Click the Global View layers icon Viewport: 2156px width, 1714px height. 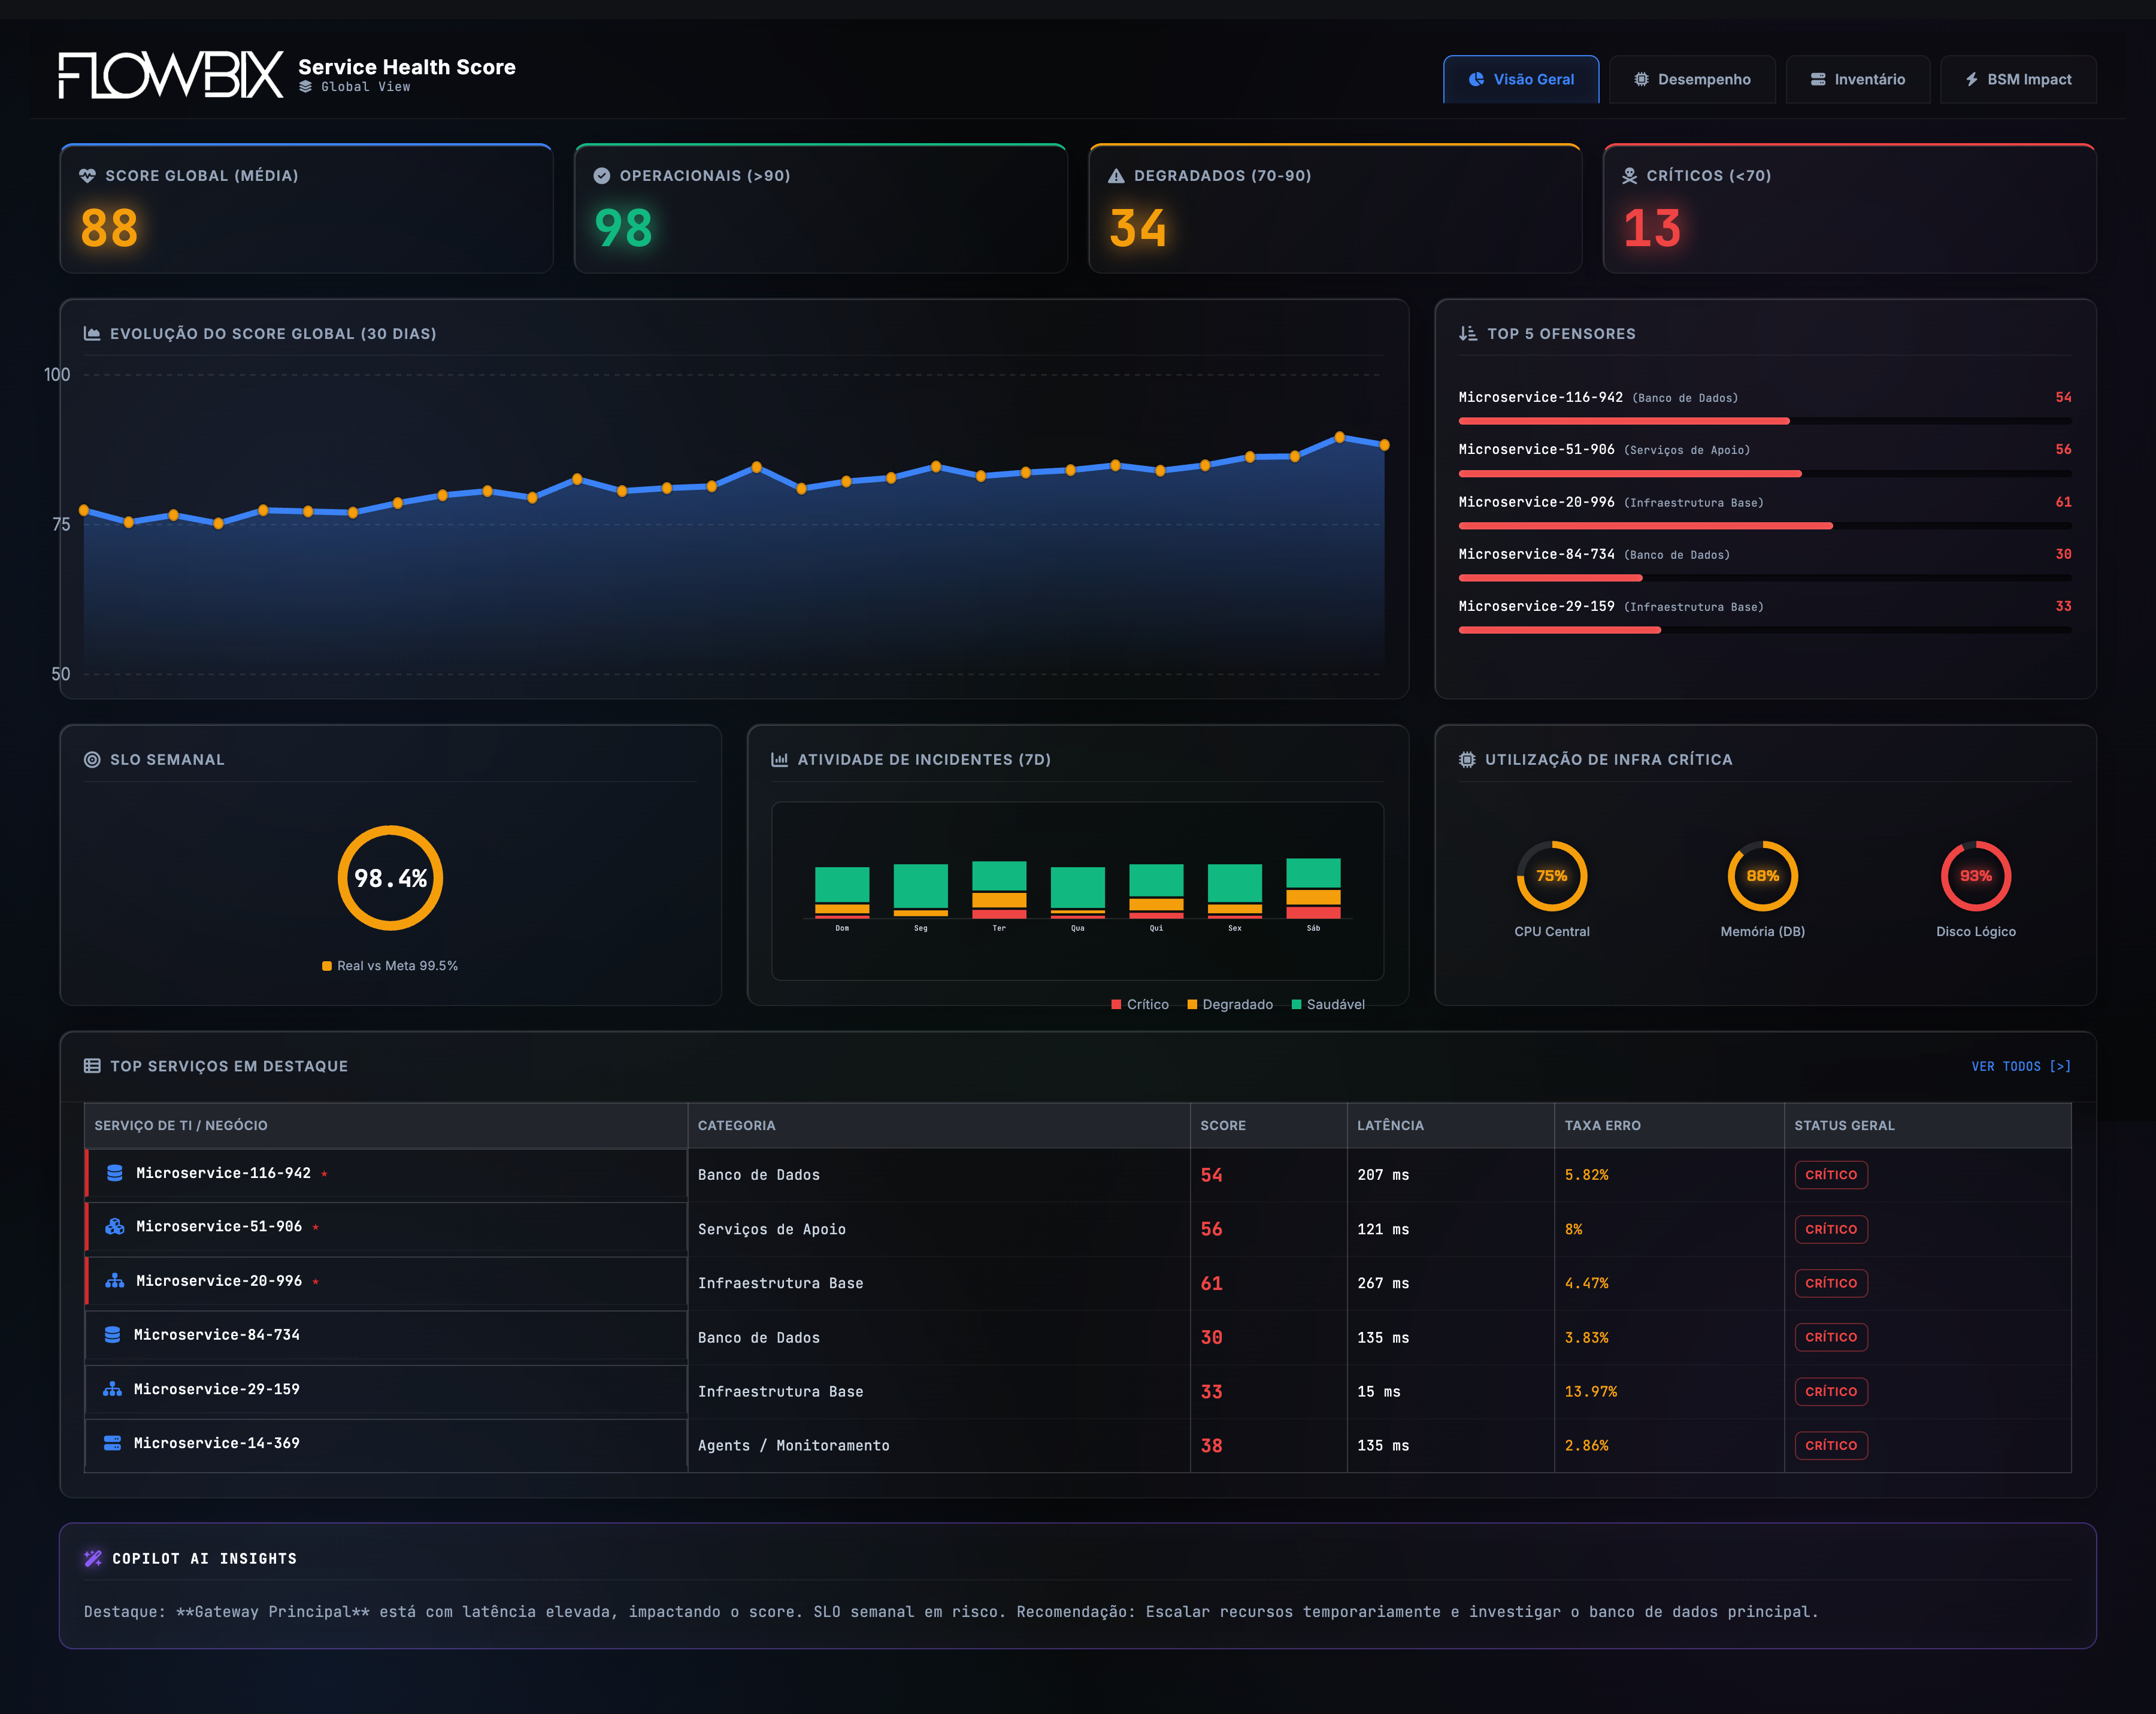306,87
